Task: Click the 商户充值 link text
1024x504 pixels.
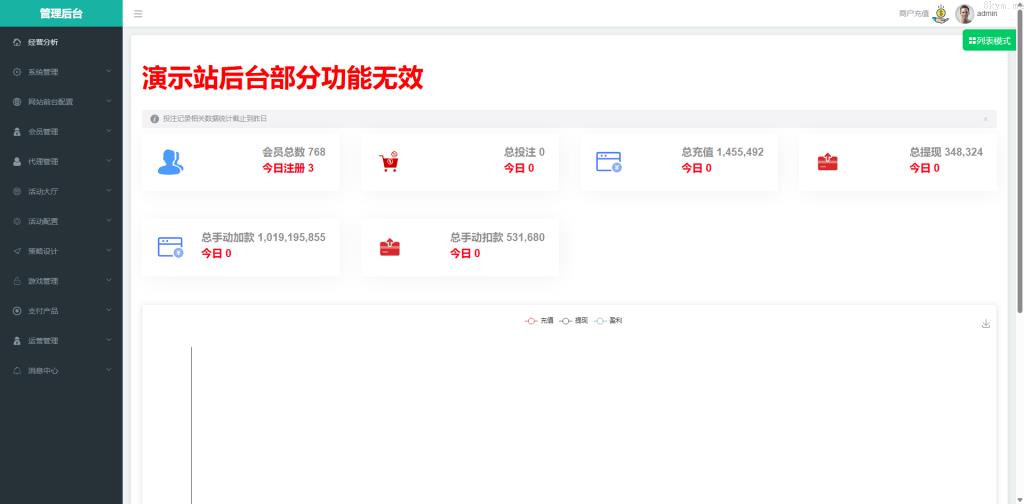Action: (x=913, y=14)
